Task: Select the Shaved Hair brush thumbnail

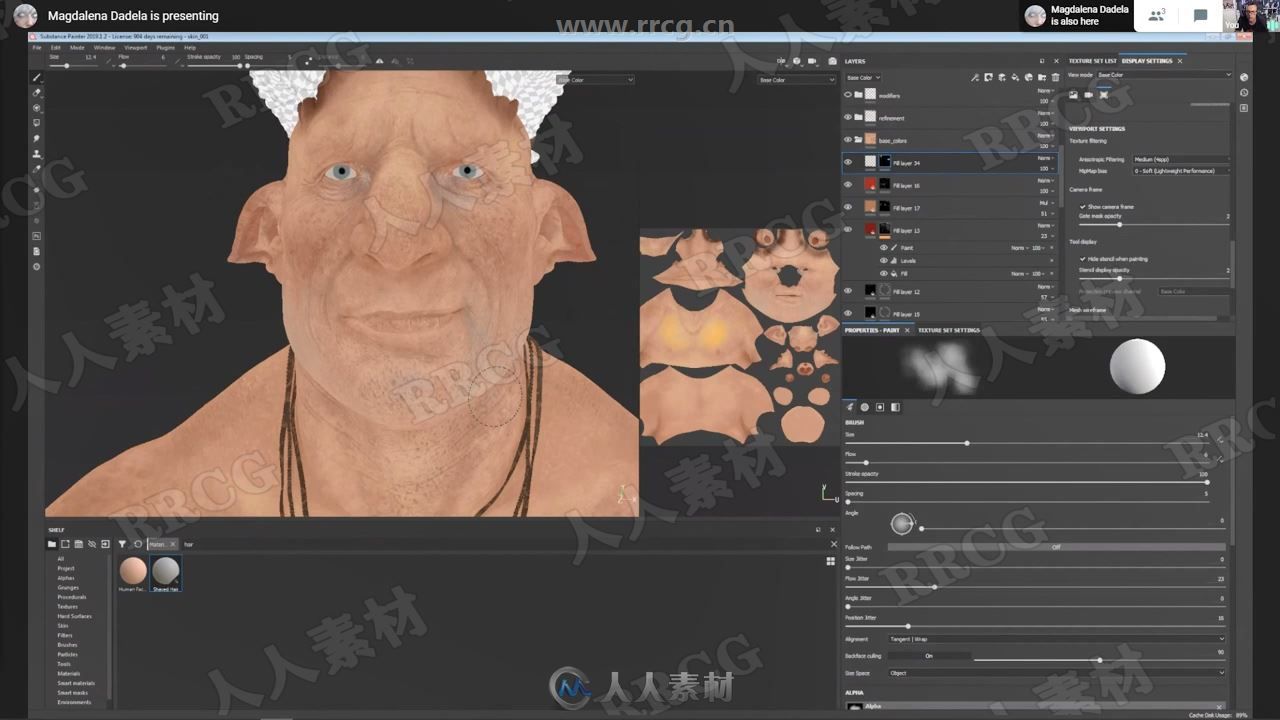Action: [x=165, y=572]
